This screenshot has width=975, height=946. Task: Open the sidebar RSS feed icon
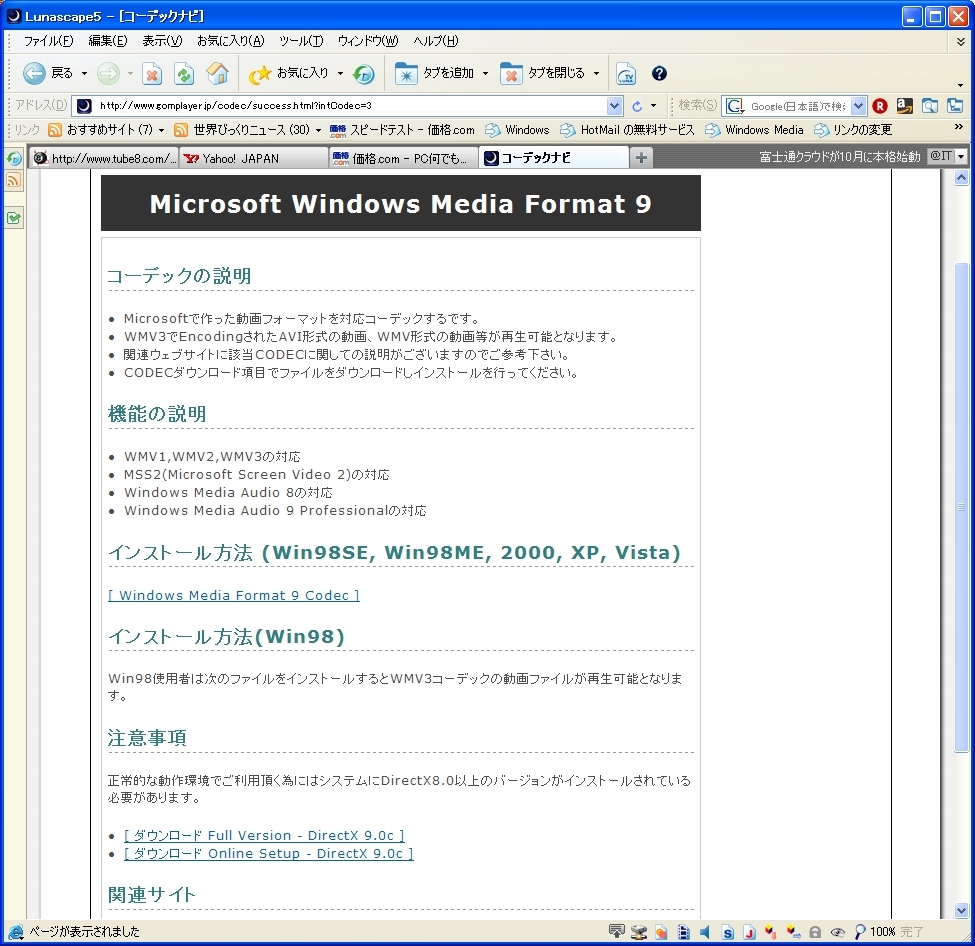tap(14, 181)
